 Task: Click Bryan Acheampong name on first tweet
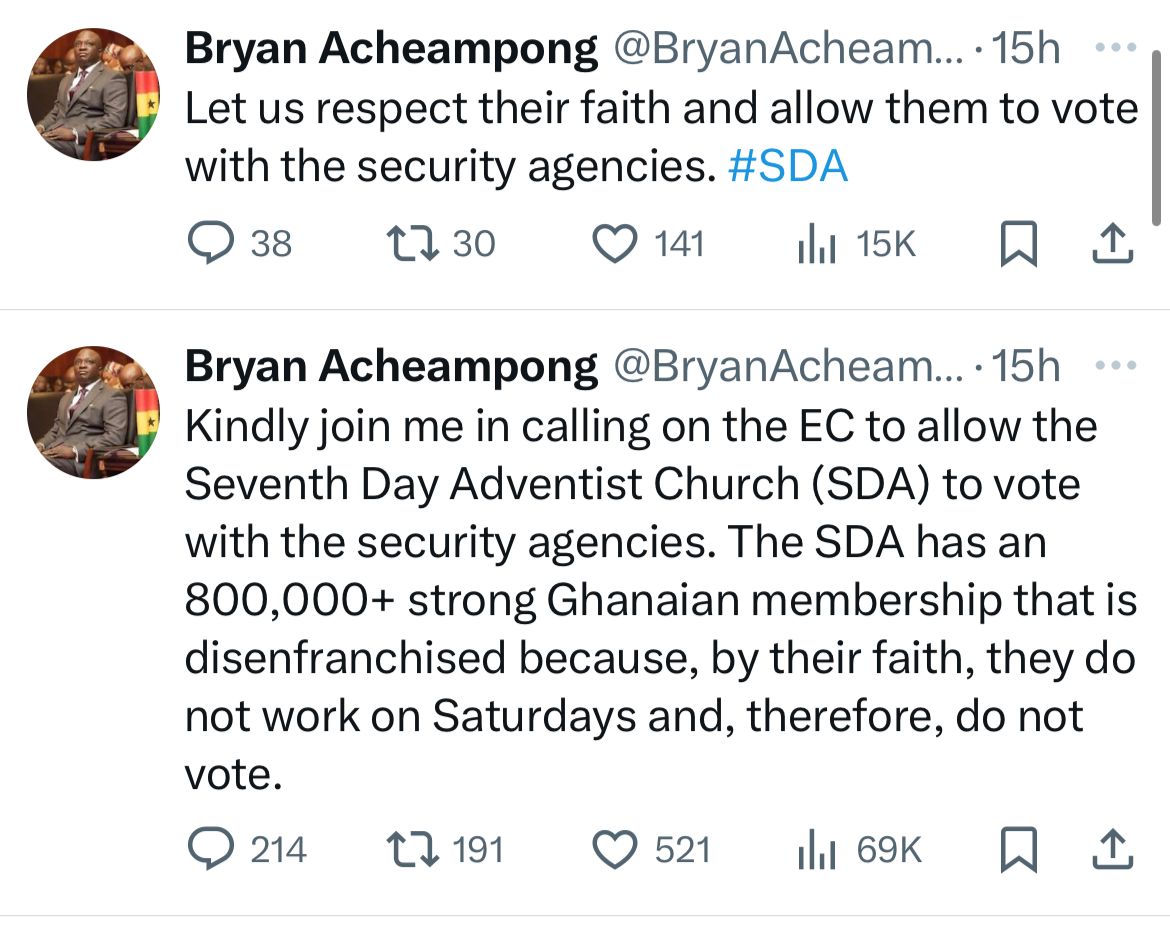click(x=390, y=49)
